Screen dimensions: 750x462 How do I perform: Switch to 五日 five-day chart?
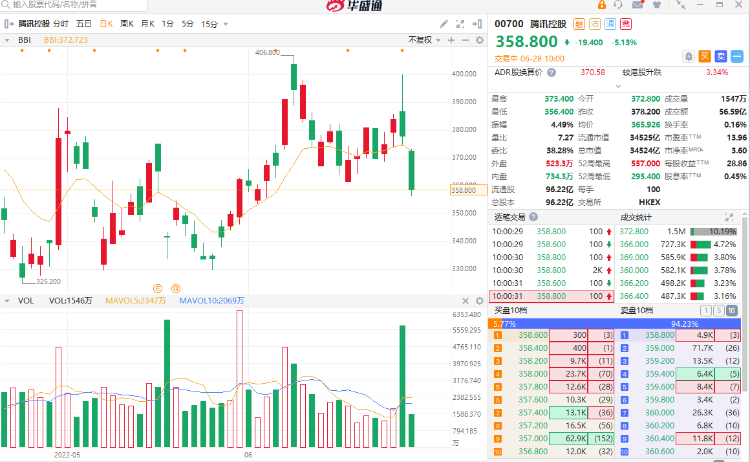point(84,24)
